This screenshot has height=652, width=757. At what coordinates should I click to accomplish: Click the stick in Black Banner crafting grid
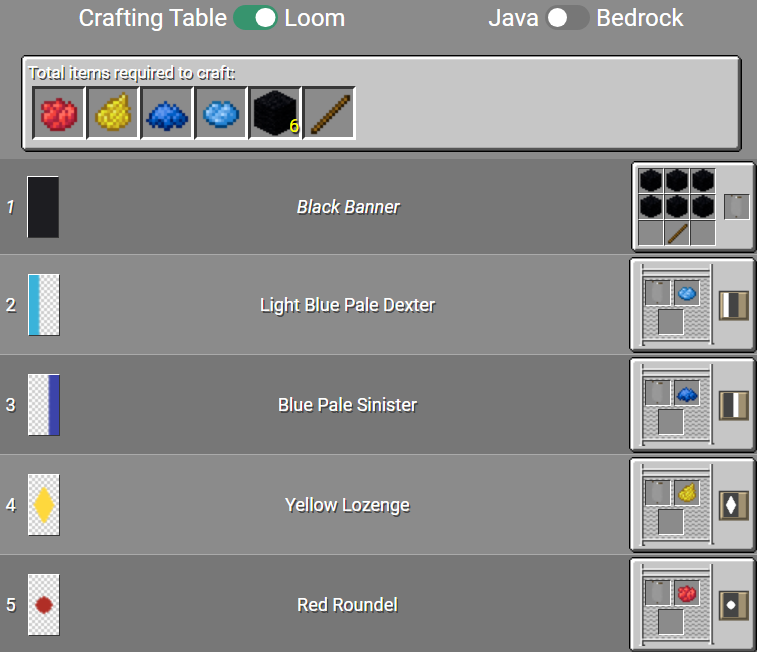click(677, 233)
